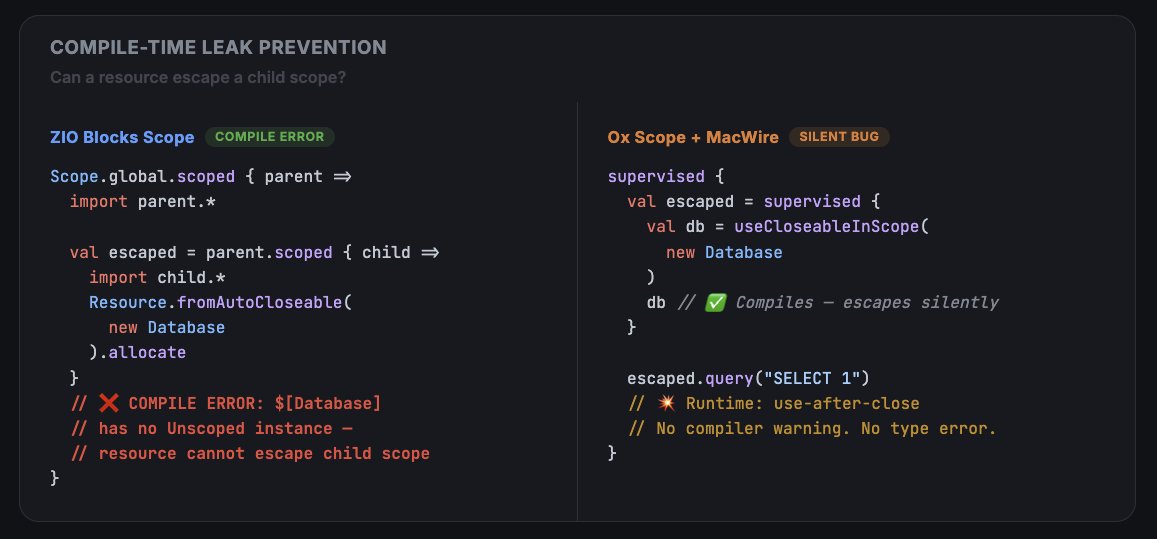1157x539 pixels.
Task: Click the 'Compiles — escapes silently' comment
Action: (867, 303)
